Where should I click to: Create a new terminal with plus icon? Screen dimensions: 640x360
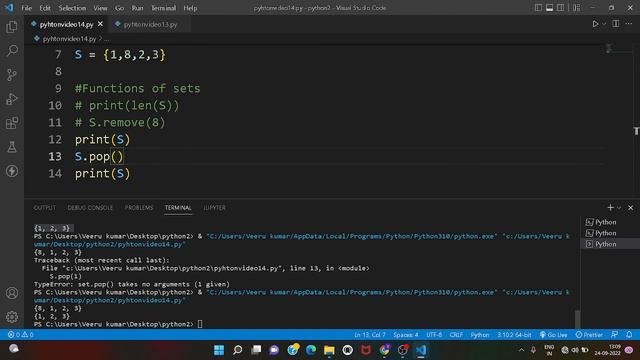610,208
